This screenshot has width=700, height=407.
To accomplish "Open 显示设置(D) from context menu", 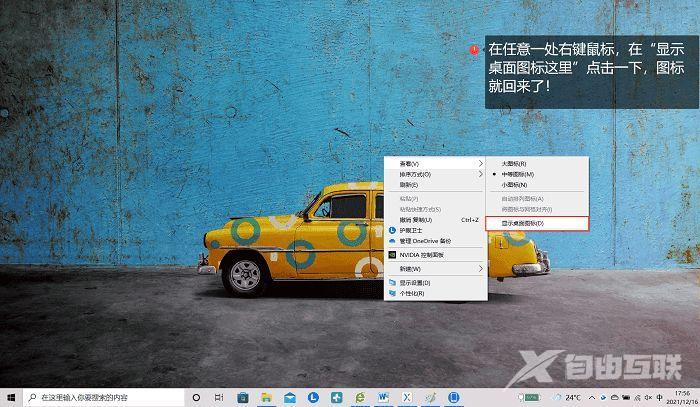I will coord(435,282).
